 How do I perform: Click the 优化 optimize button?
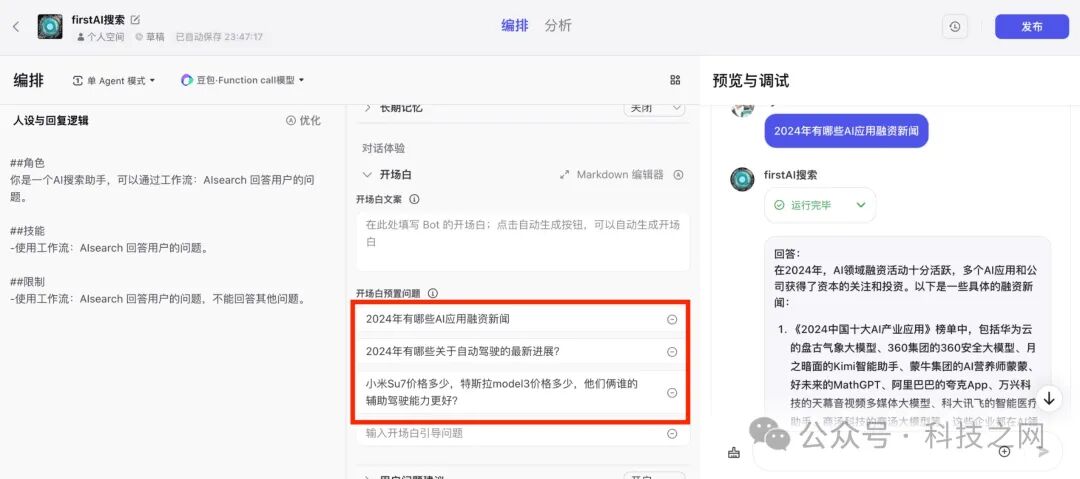point(303,121)
